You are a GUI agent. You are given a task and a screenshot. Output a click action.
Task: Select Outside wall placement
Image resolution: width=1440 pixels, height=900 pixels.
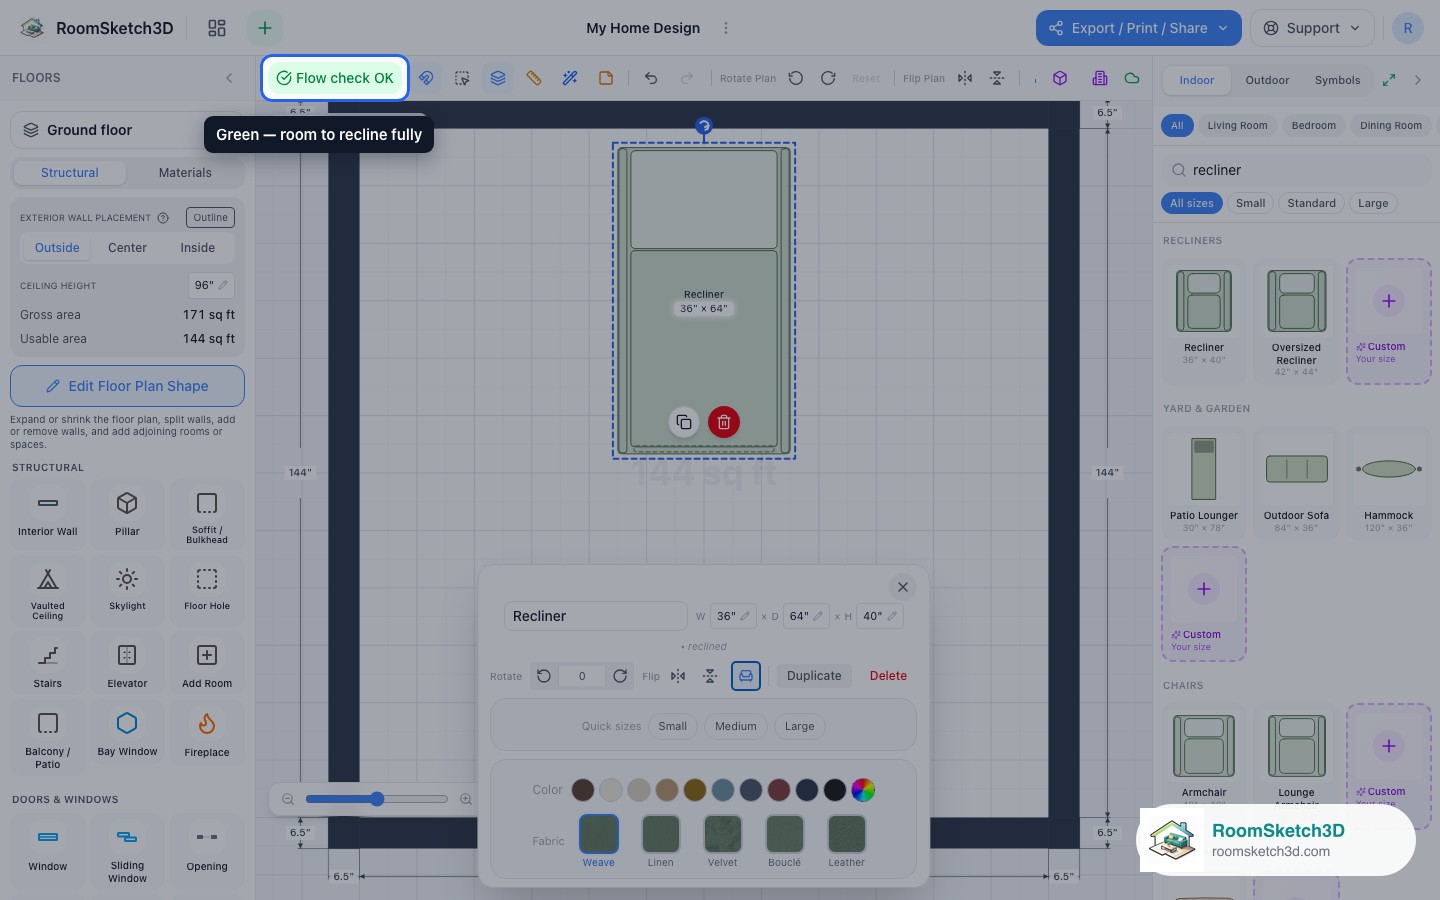click(x=57, y=248)
